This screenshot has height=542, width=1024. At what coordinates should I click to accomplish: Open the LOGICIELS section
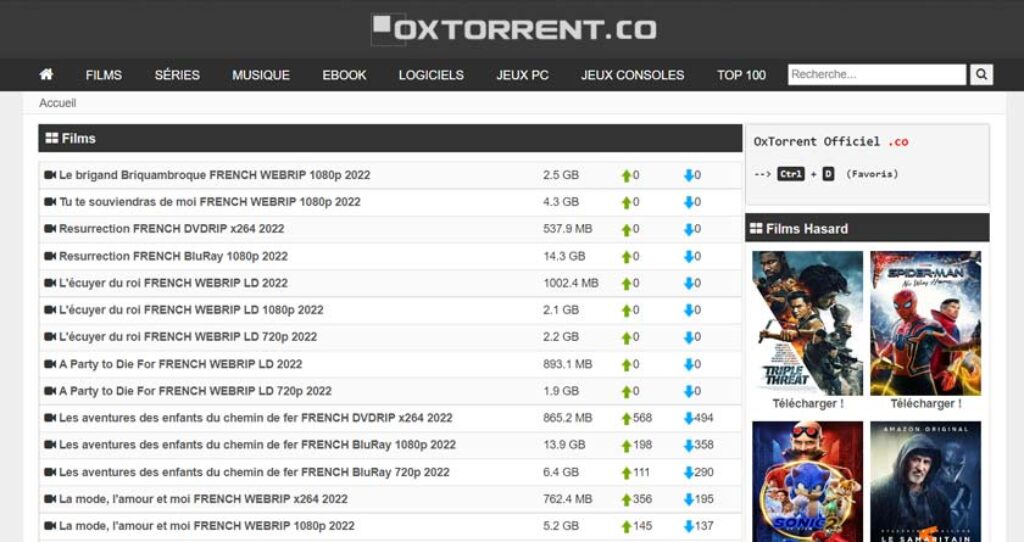point(431,75)
